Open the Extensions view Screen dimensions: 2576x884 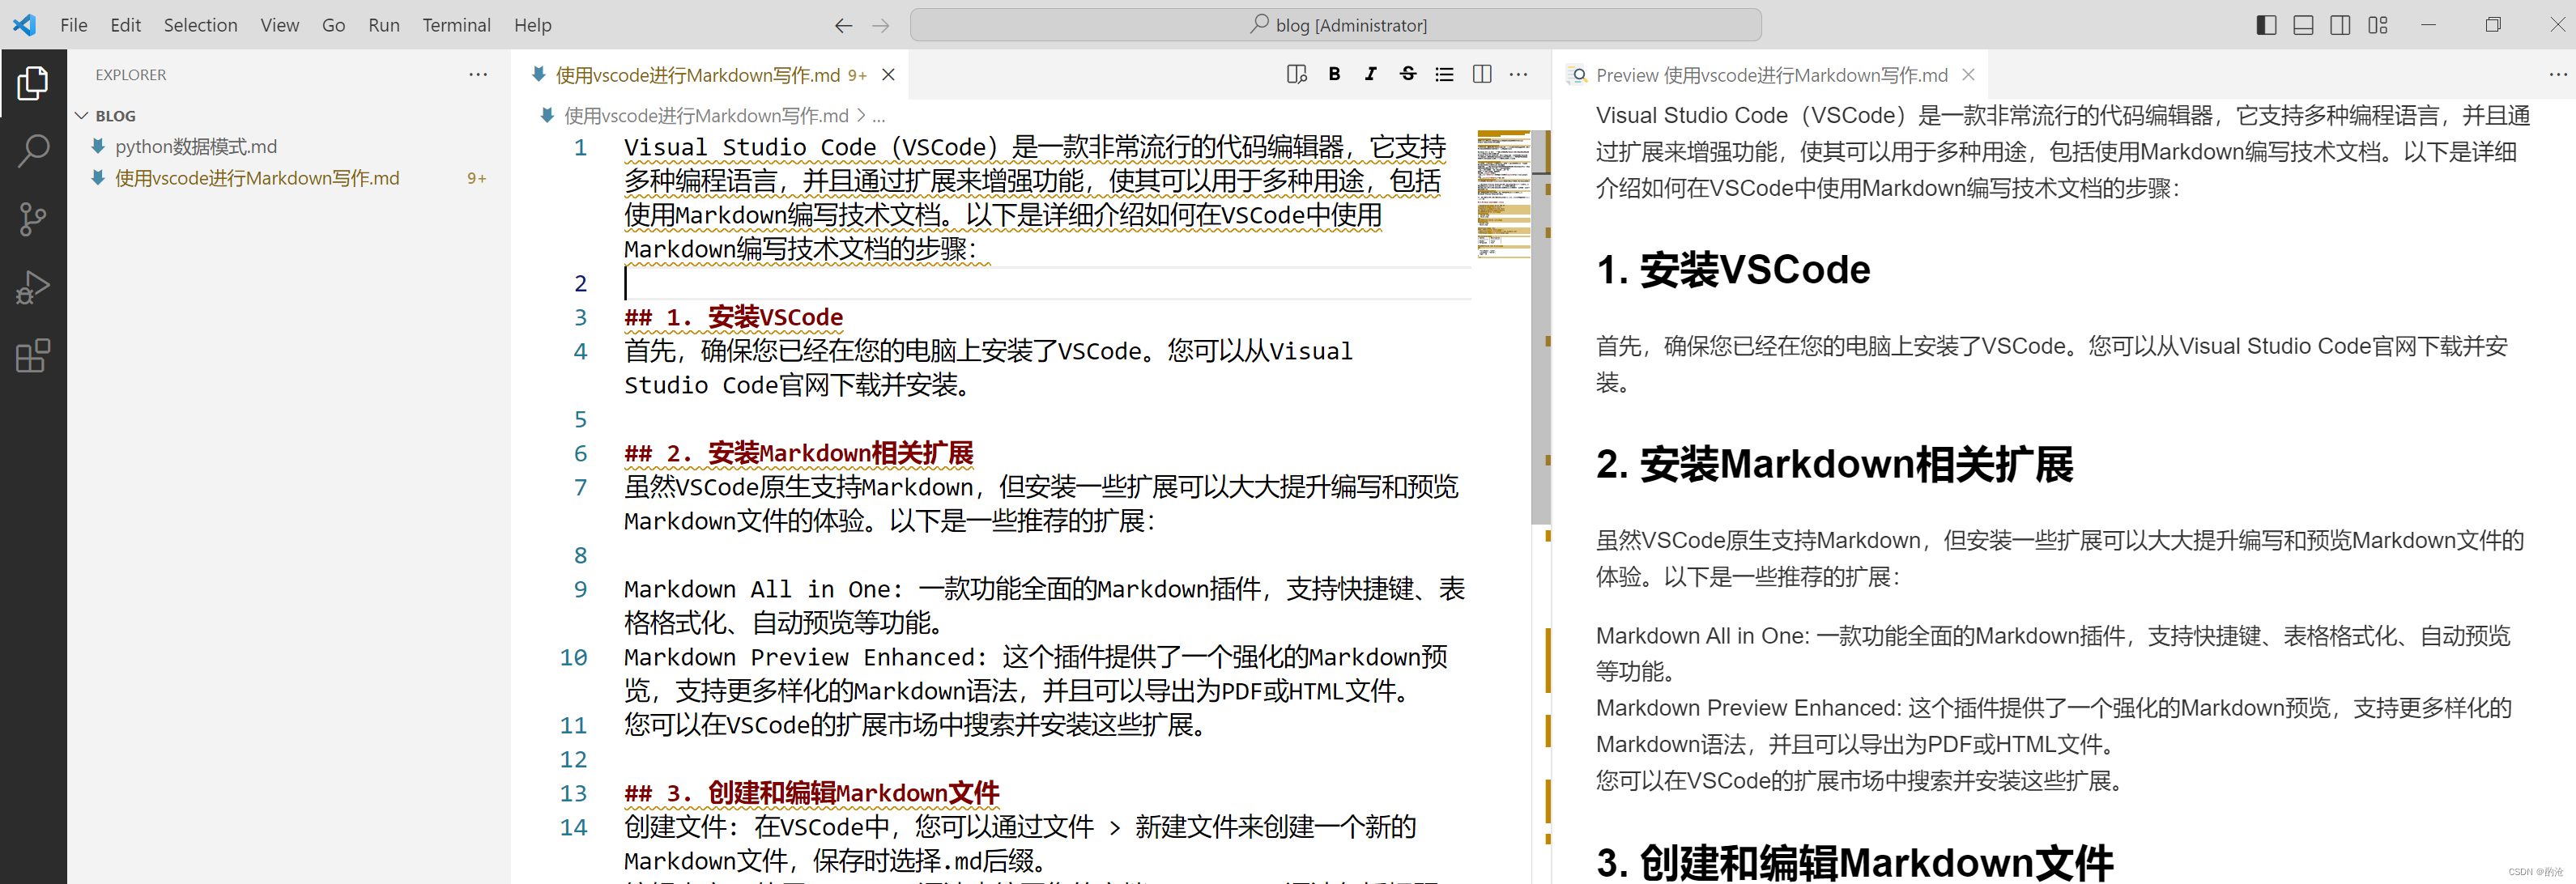(33, 356)
